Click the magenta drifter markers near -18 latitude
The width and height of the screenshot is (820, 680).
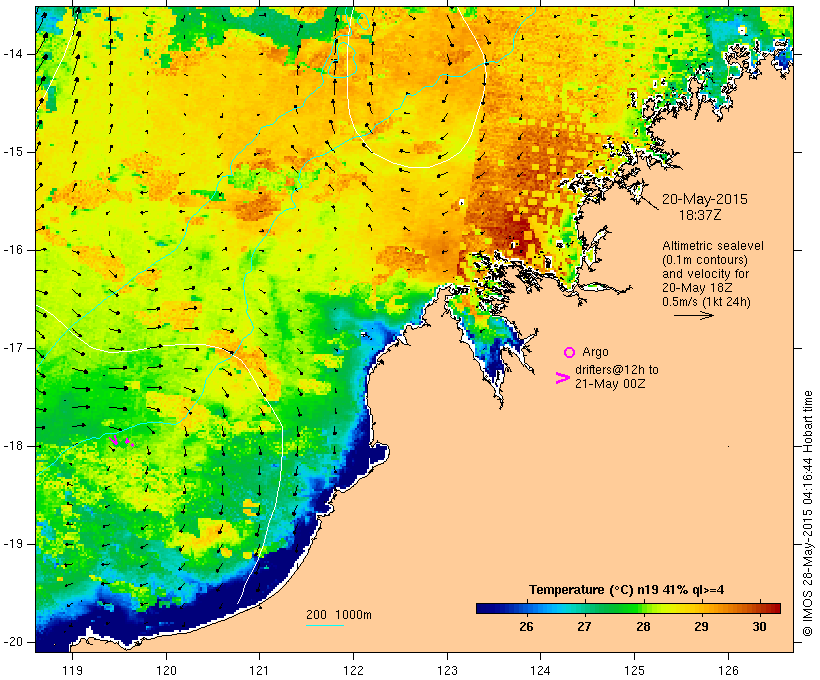122,441
